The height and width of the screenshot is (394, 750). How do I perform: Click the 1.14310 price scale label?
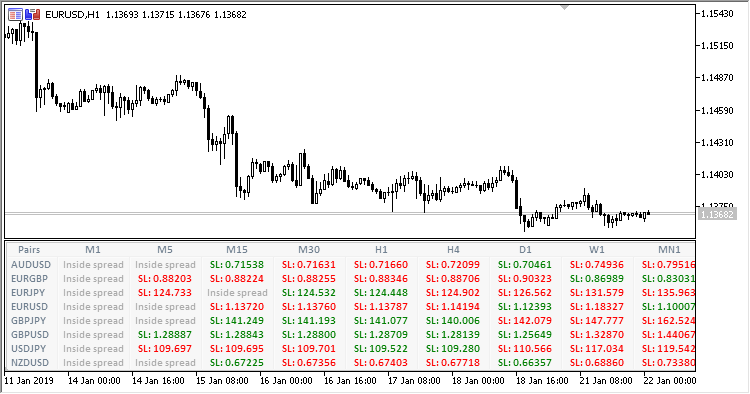coord(717,142)
